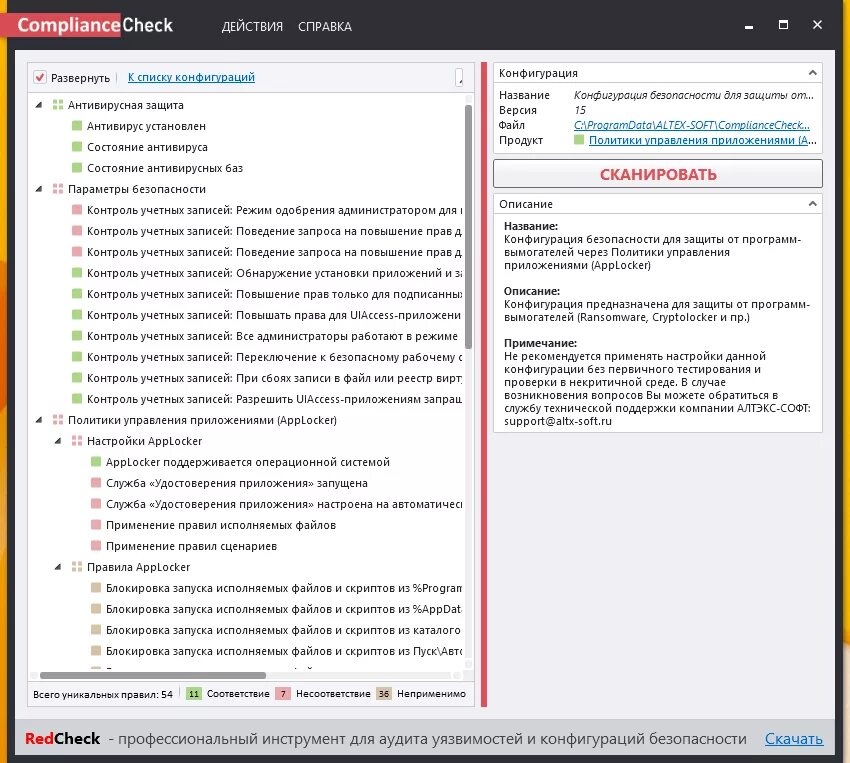The image size is (850, 763).
Task: Click the beige icon of Блокировка из %Program rule
Action: 96,588
